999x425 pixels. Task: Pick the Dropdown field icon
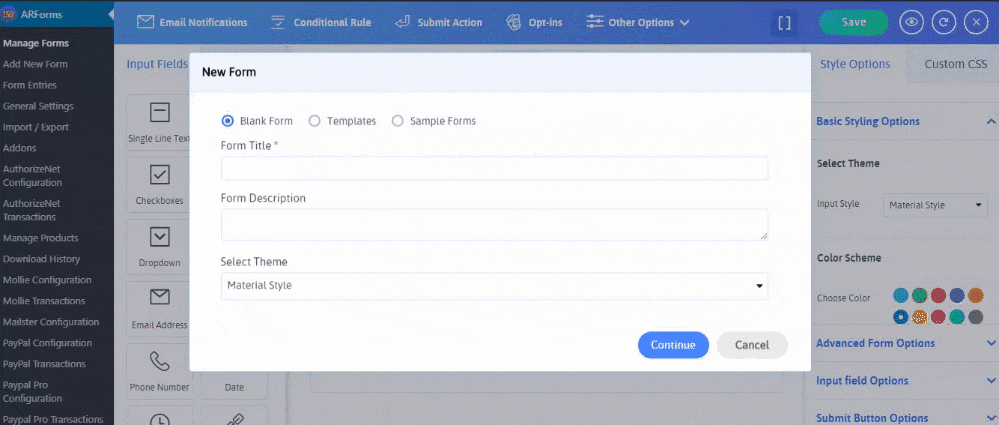(159, 238)
